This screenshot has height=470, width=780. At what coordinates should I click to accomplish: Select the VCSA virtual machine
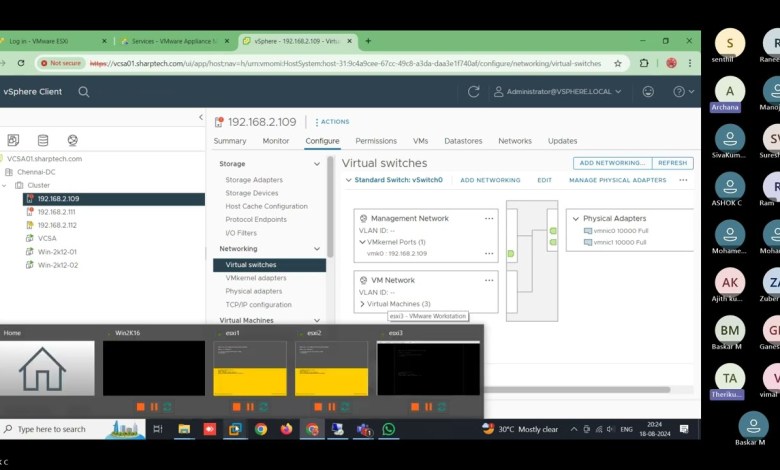(47, 238)
